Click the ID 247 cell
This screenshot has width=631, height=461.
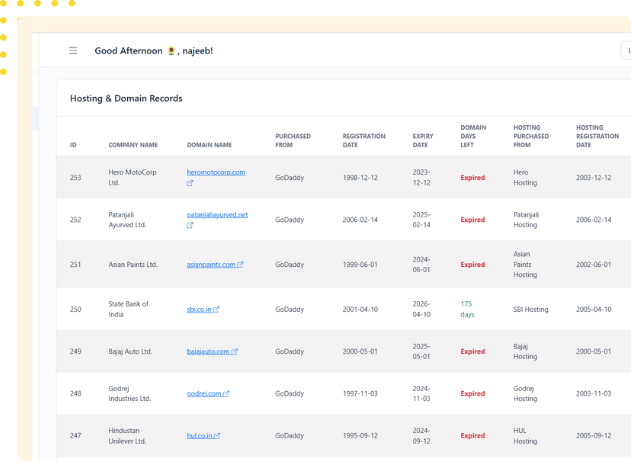pyautogui.click(x=76, y=435)
